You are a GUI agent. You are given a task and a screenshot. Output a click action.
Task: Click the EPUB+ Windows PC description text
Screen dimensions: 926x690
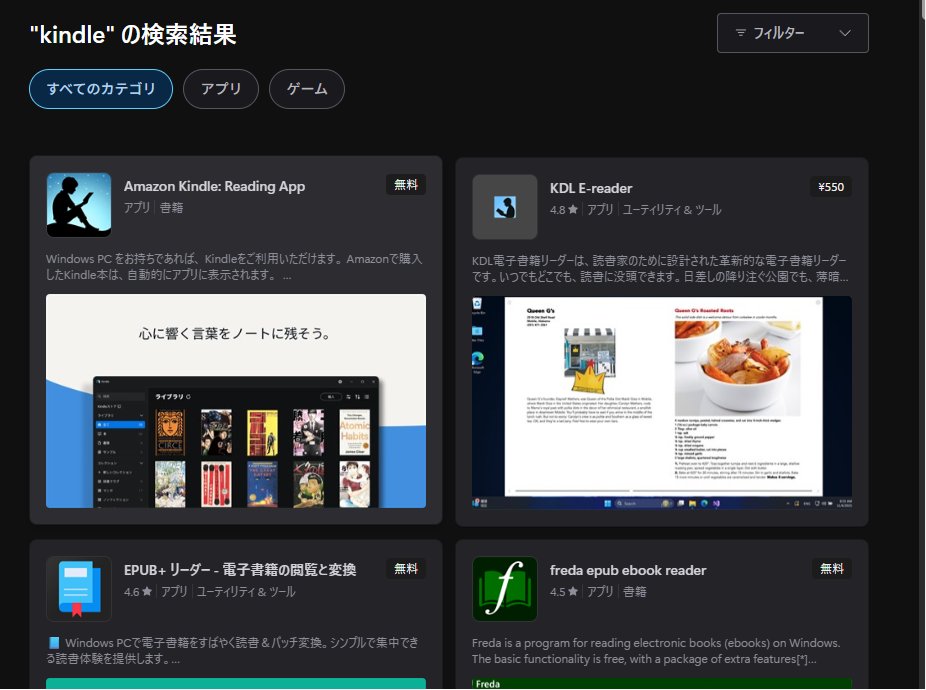233,650
